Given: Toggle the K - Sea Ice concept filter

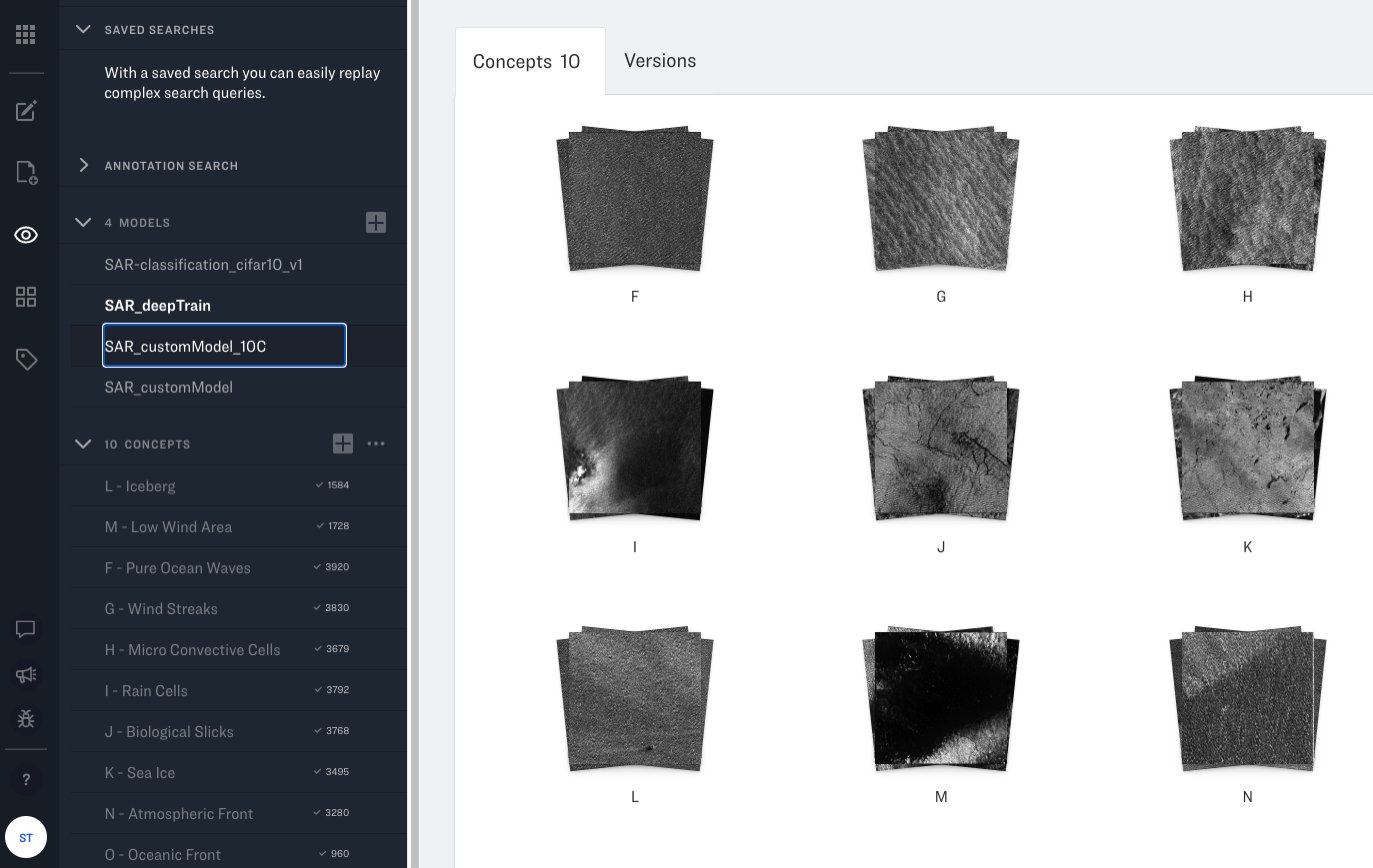Looking at the screenshot, I should [140, 773].
